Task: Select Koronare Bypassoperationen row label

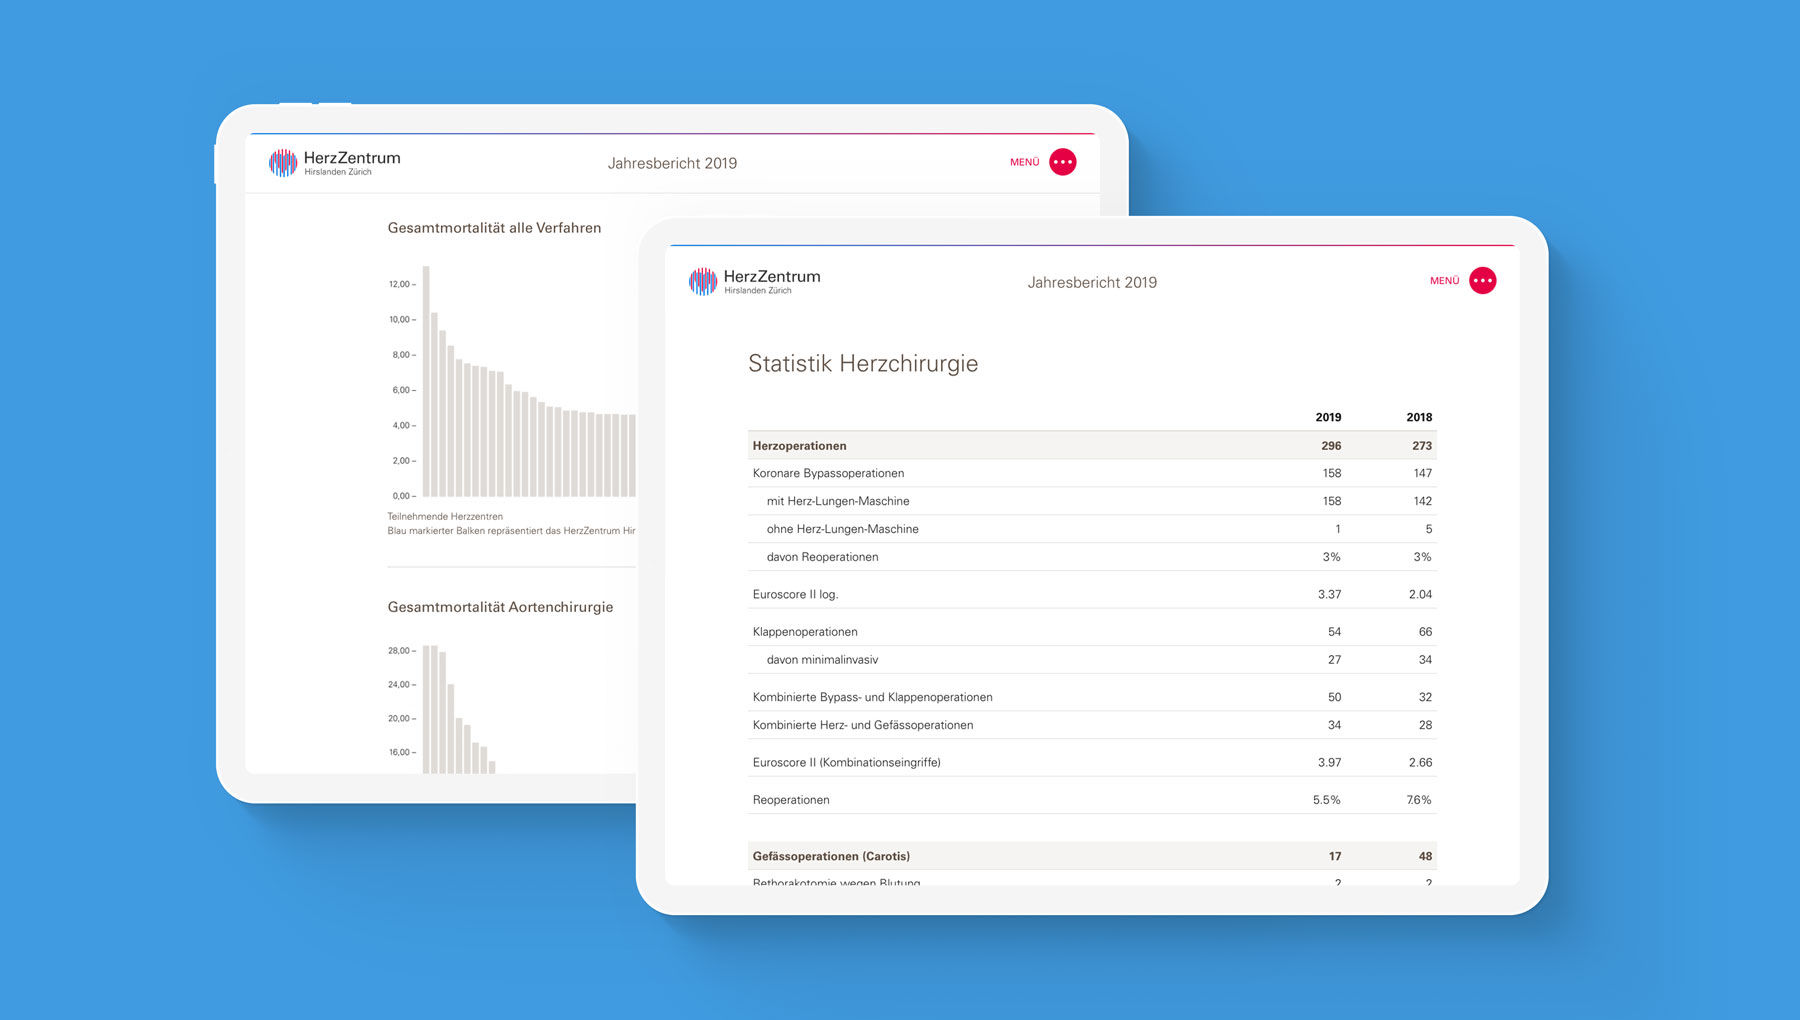Action: pyautogui.click(x=828, y=473)
